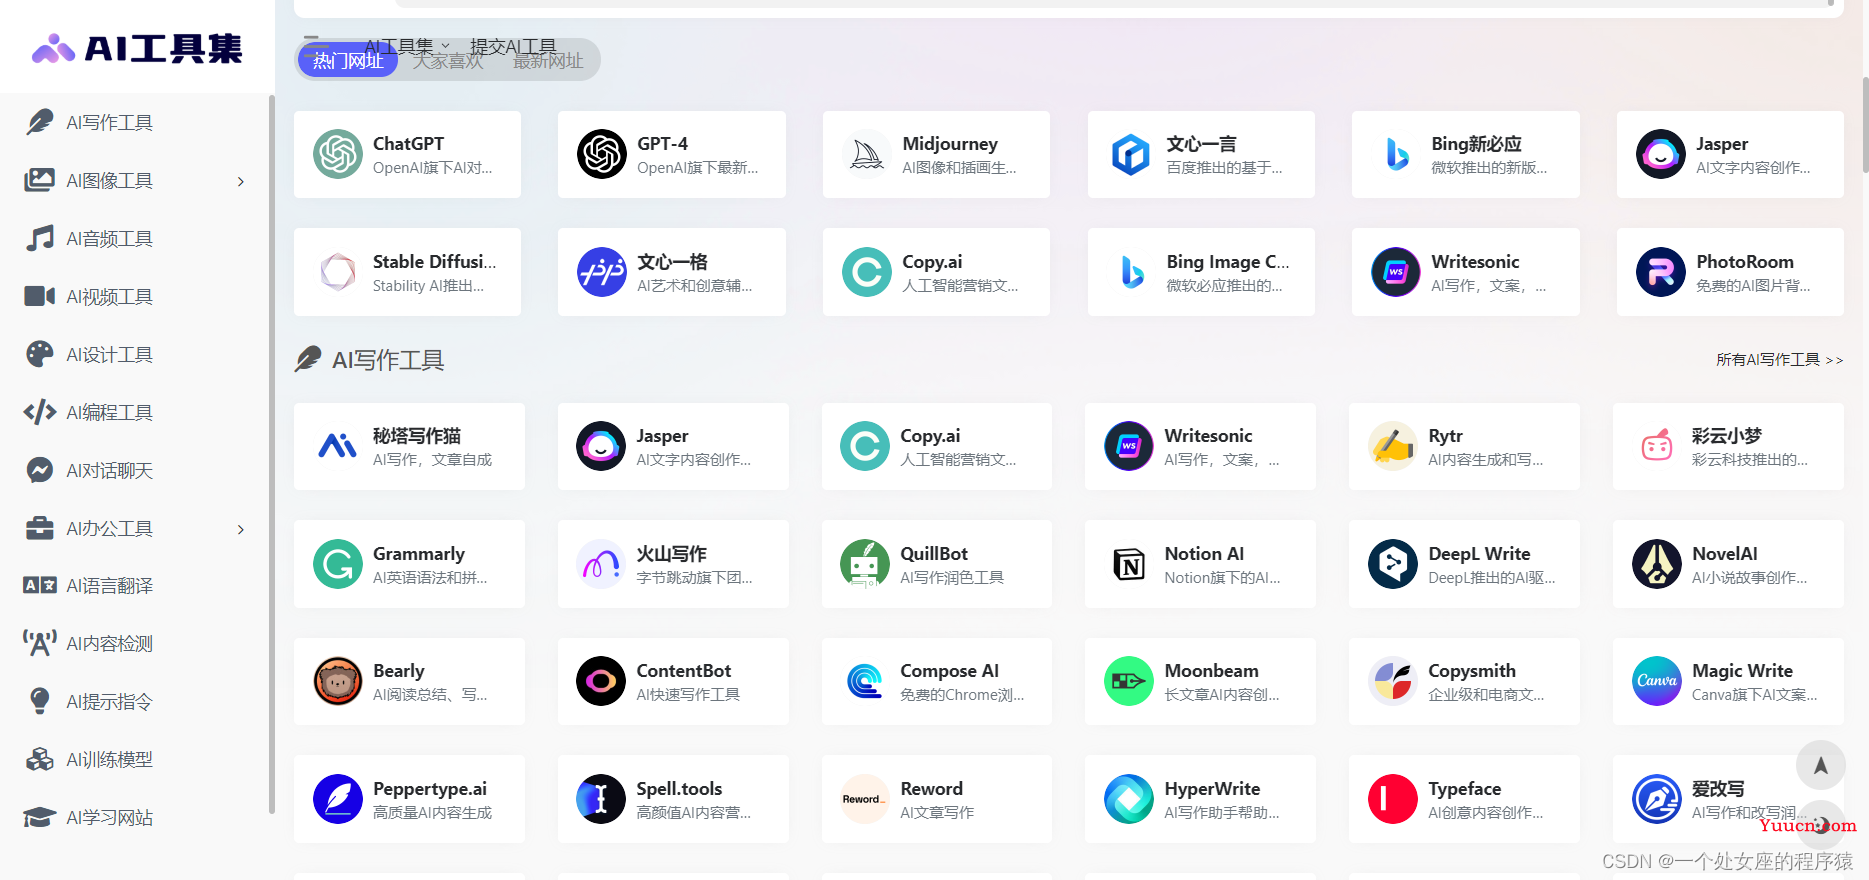Screen dimensions: 1869x880
Task: Open Copy.ai in the AI写作工具 section
Action: pyautogui.click(x=937, y=446)
